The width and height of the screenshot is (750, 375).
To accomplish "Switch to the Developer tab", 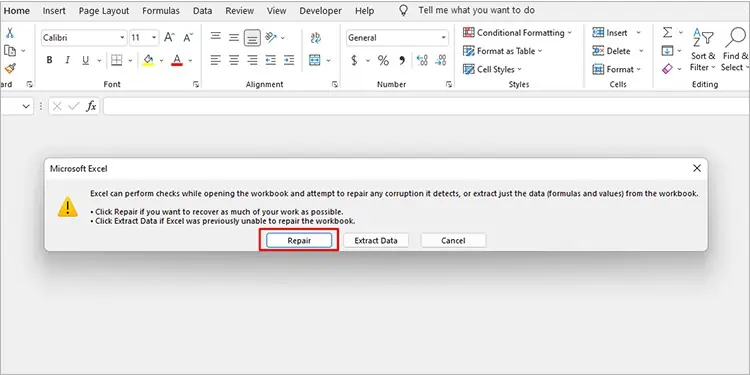I will click(320, 11).
